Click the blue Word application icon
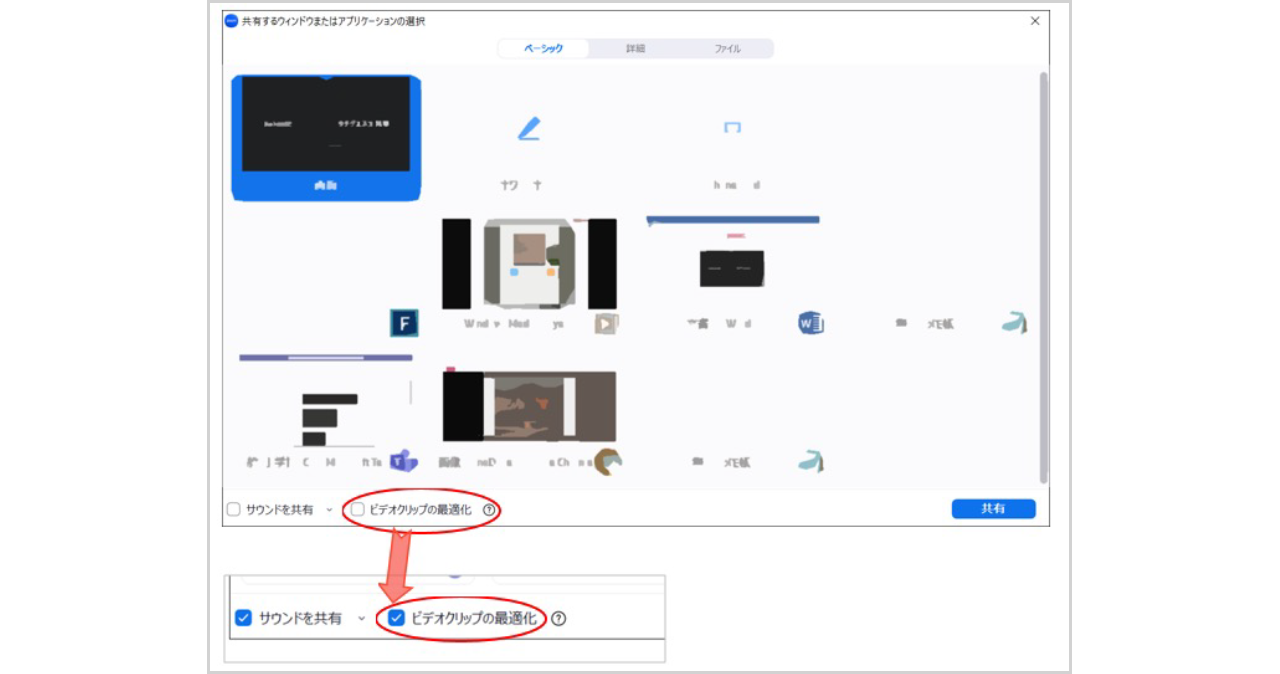The image size is (1280, 674). point(810,323)
